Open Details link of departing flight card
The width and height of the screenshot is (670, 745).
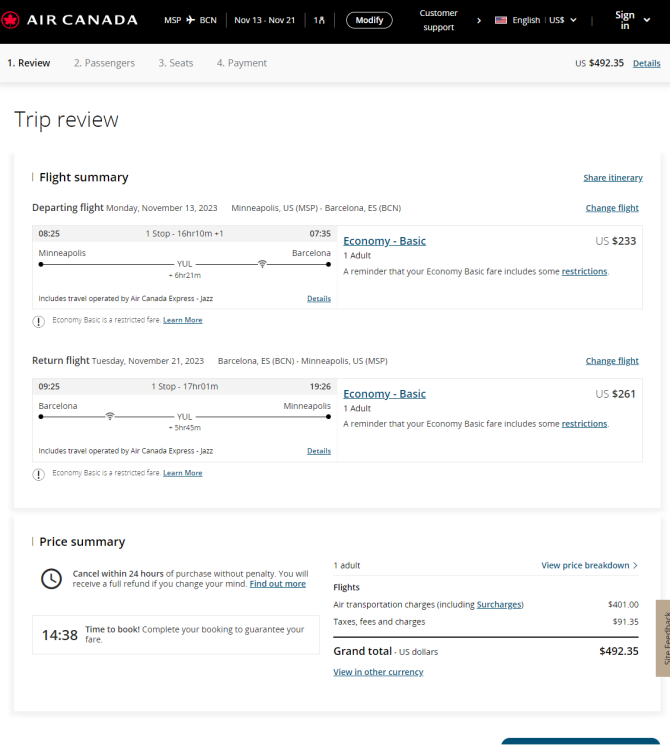point(319,299)
